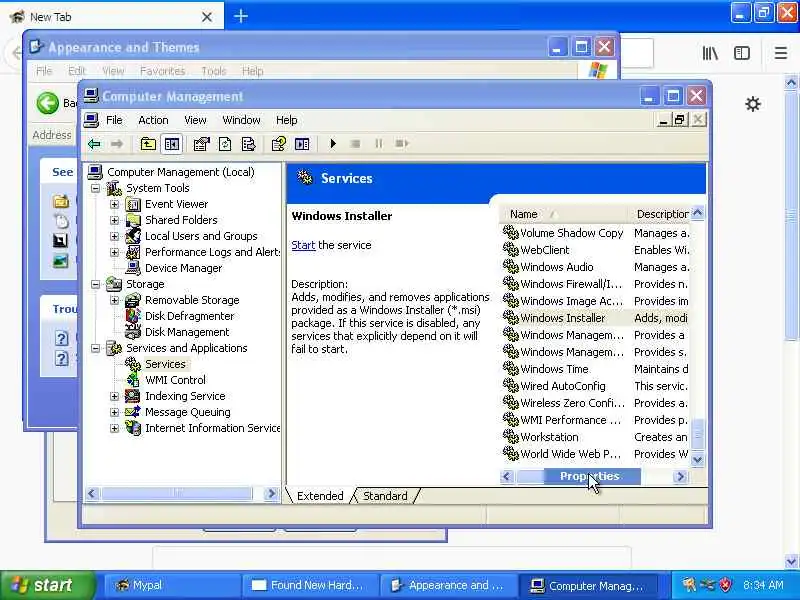Click the Stop Service toolbar icon
Screen dimensions: 800x600
coord(356,144)
